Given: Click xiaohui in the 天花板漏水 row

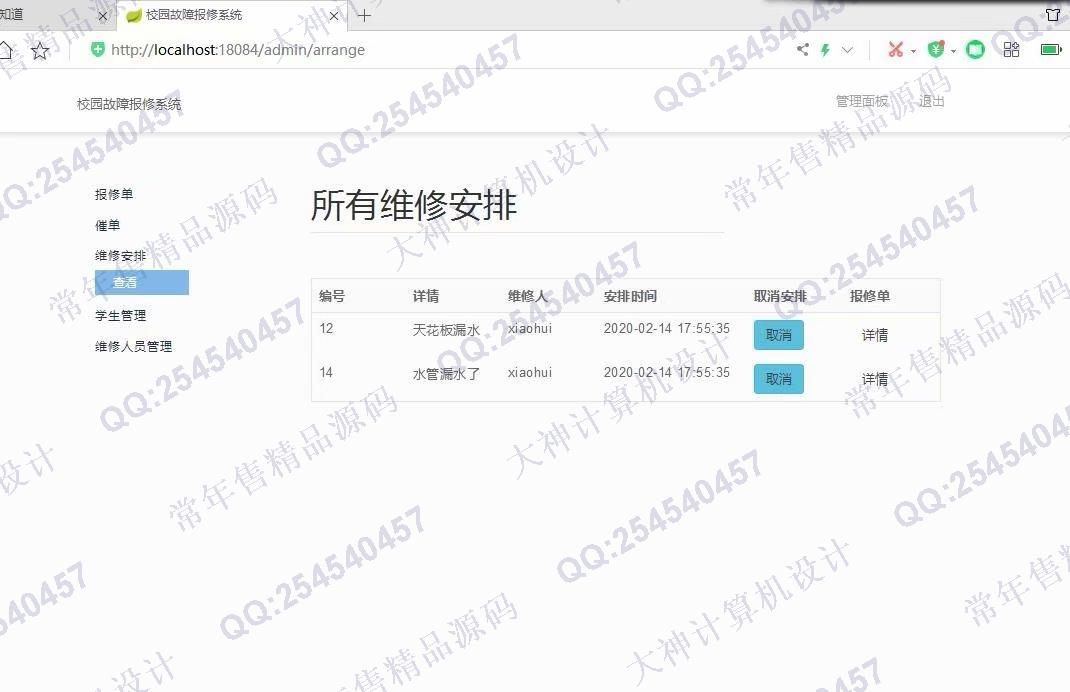Looking at the screenshot, I should tap(530, 329).
